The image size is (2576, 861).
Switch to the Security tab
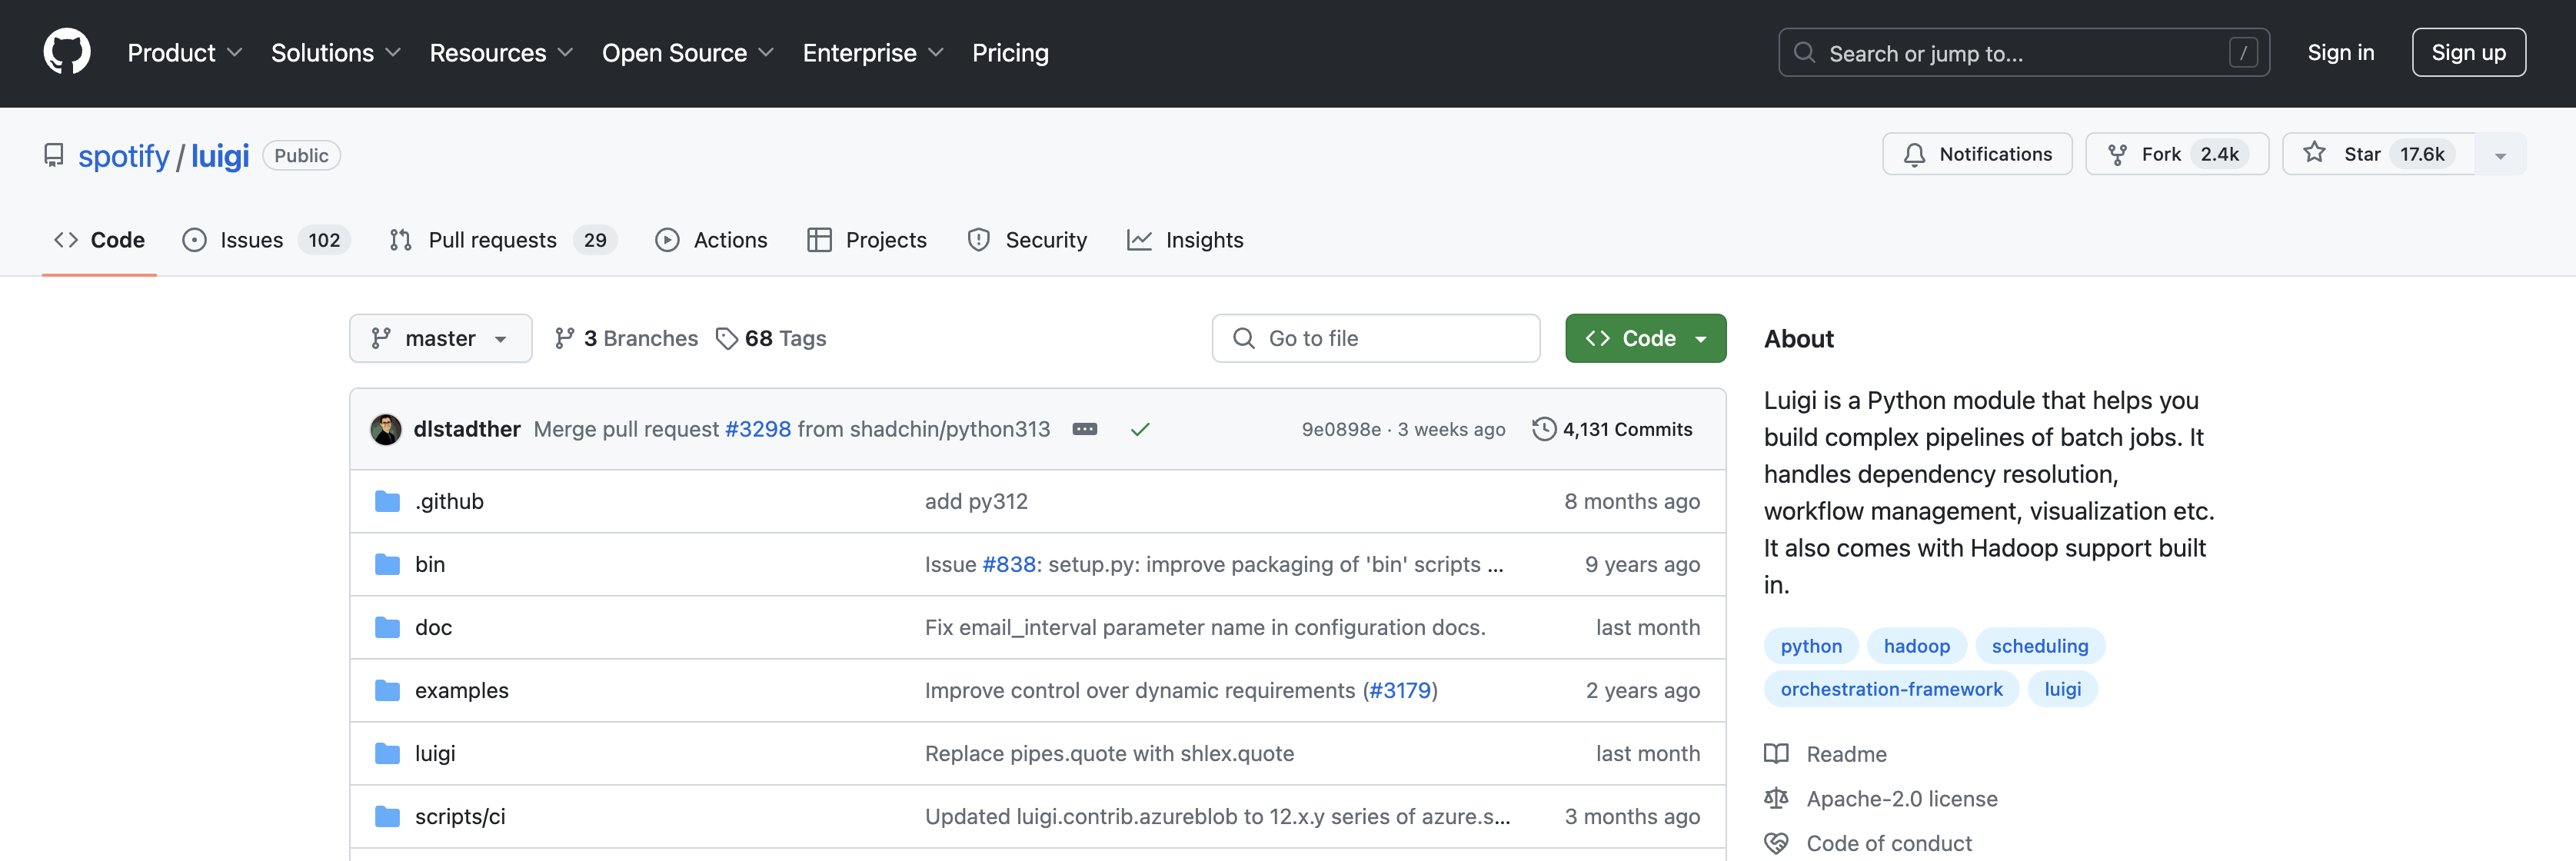[x=1027, y=240]
